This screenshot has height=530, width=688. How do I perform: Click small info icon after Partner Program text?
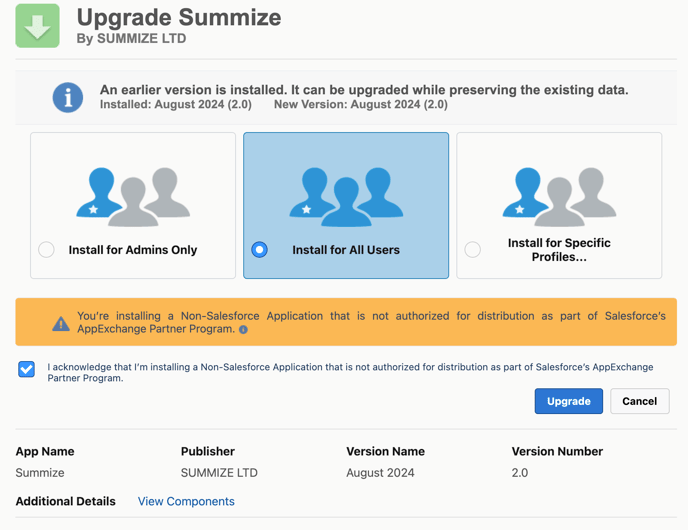(x=243, y=330)
